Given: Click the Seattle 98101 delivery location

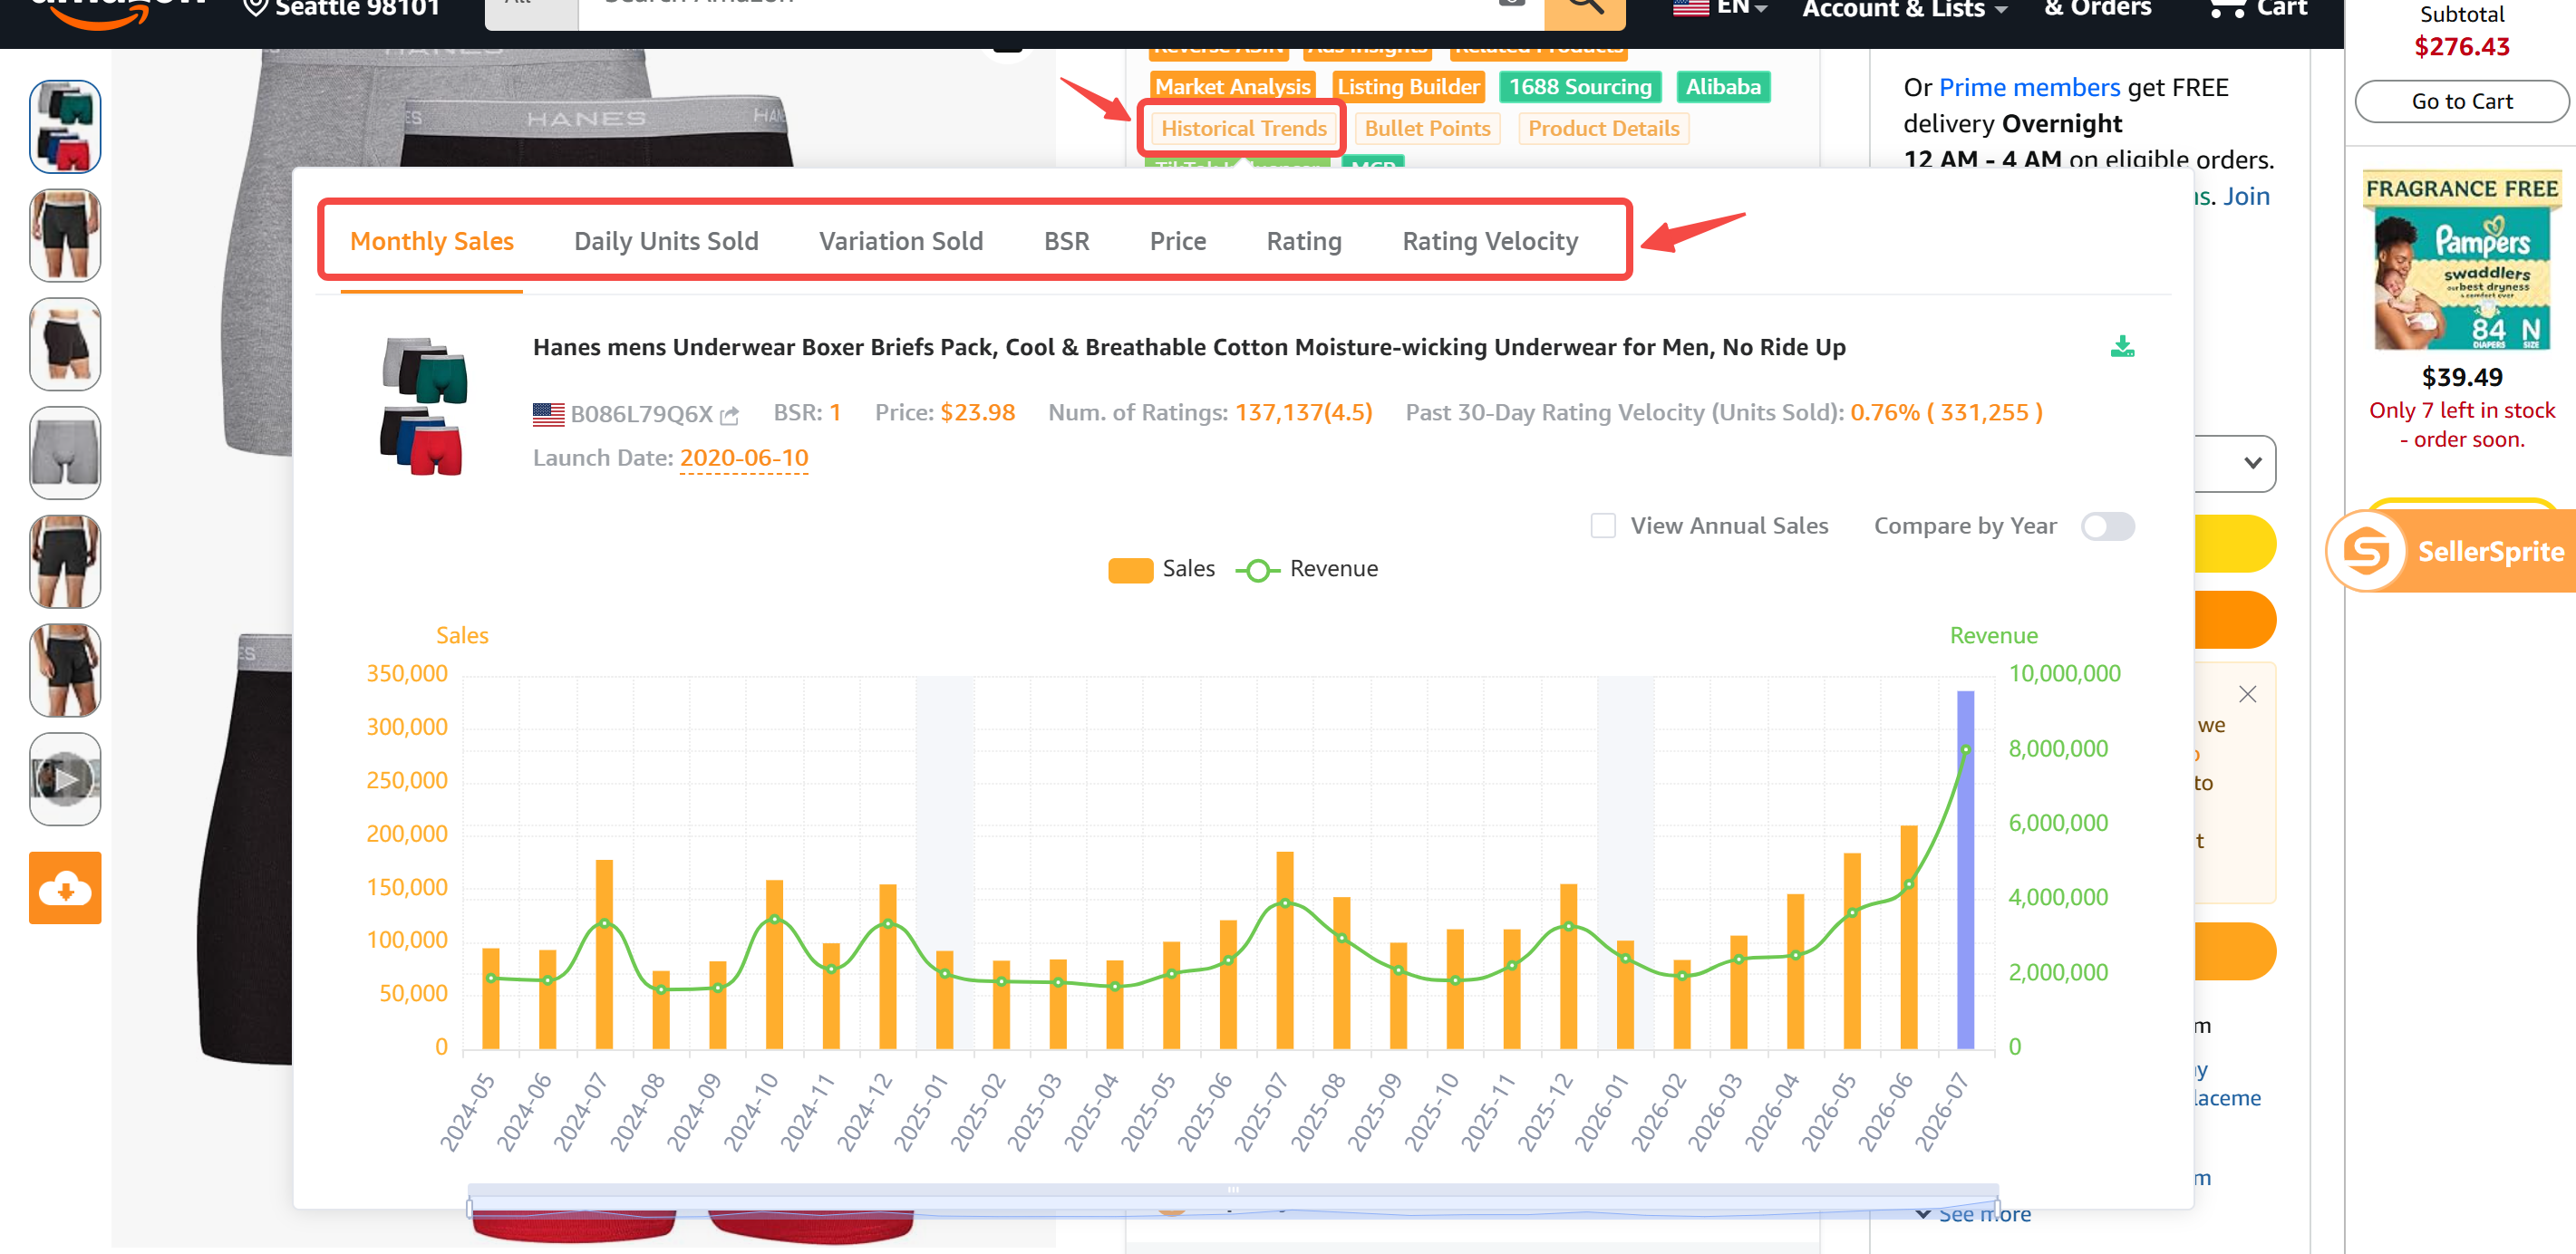Looking at the screenshot, I should pyautogui.click(x=342, y=10).
